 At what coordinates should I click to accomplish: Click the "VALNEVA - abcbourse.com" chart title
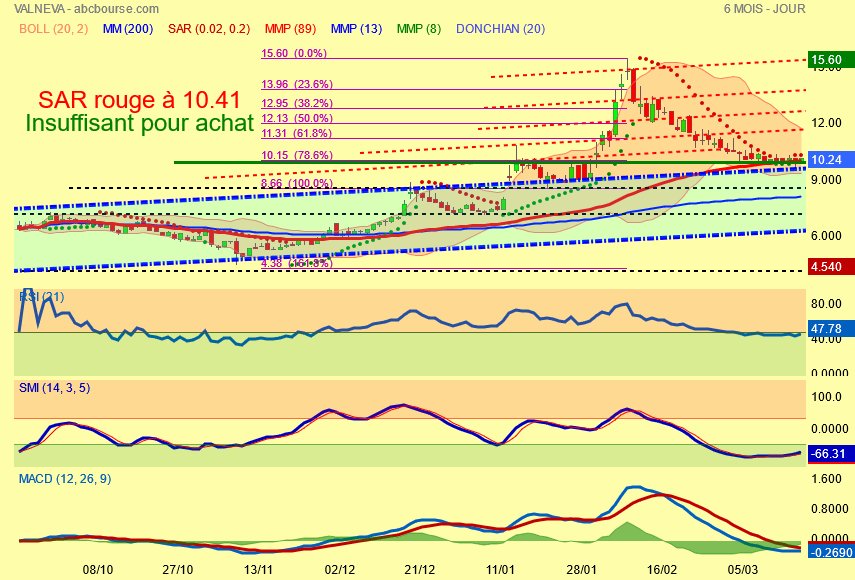click(87, 9)
